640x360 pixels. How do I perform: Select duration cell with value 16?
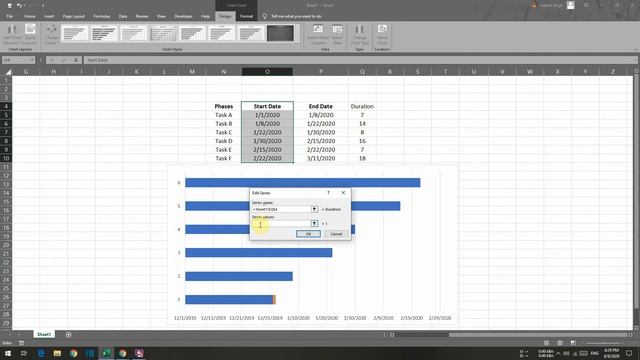pyautogui.click(x=362, y=141)
